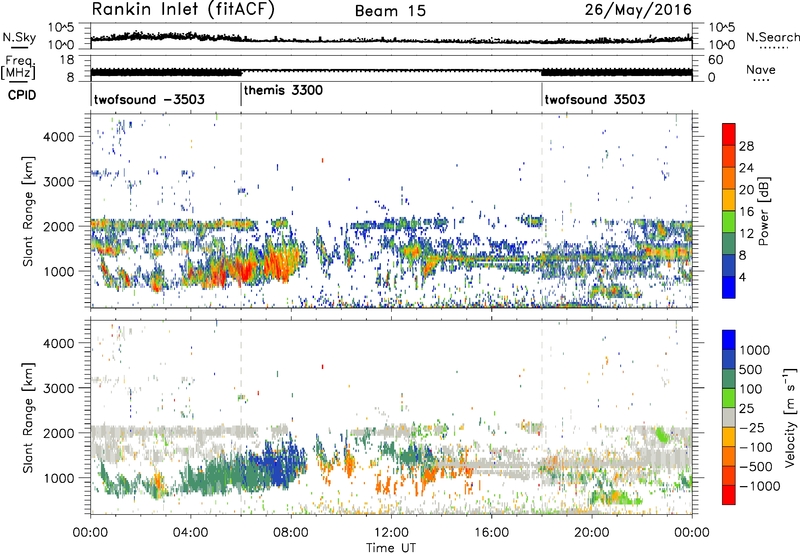Click the '4000' tick on power panel axis
The image size is (800, 554).
tap(58, 137)
